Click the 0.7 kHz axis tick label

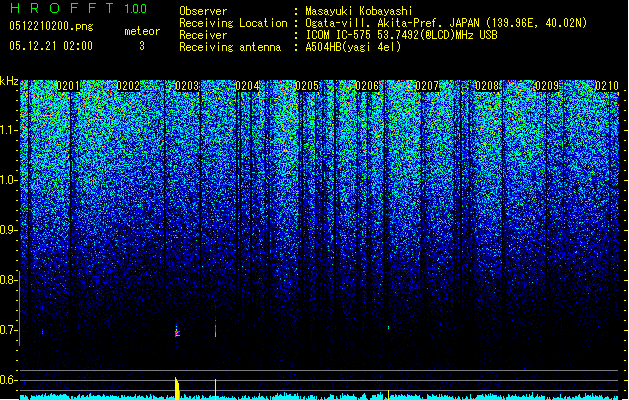9,330
